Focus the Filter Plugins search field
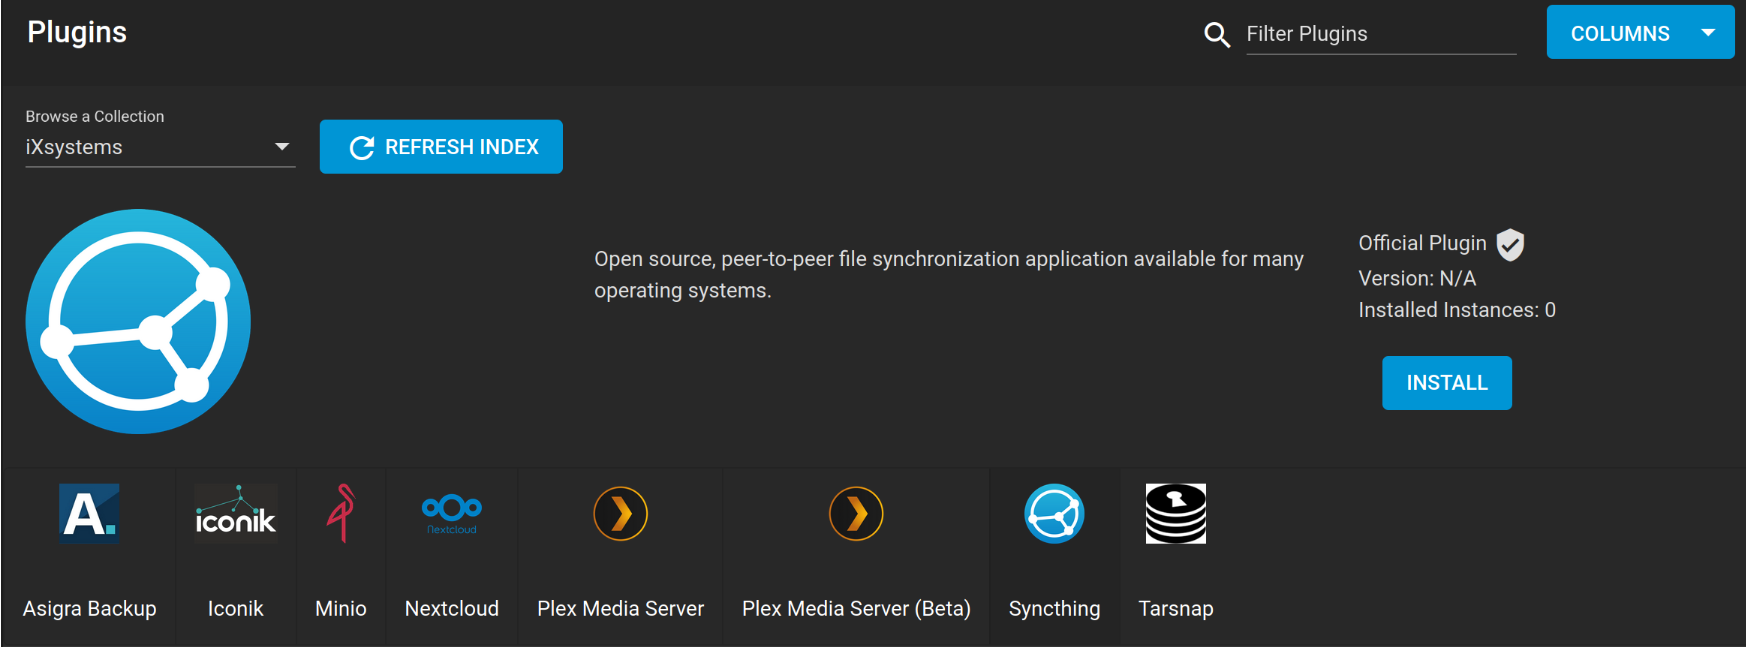 [1381, 34]
